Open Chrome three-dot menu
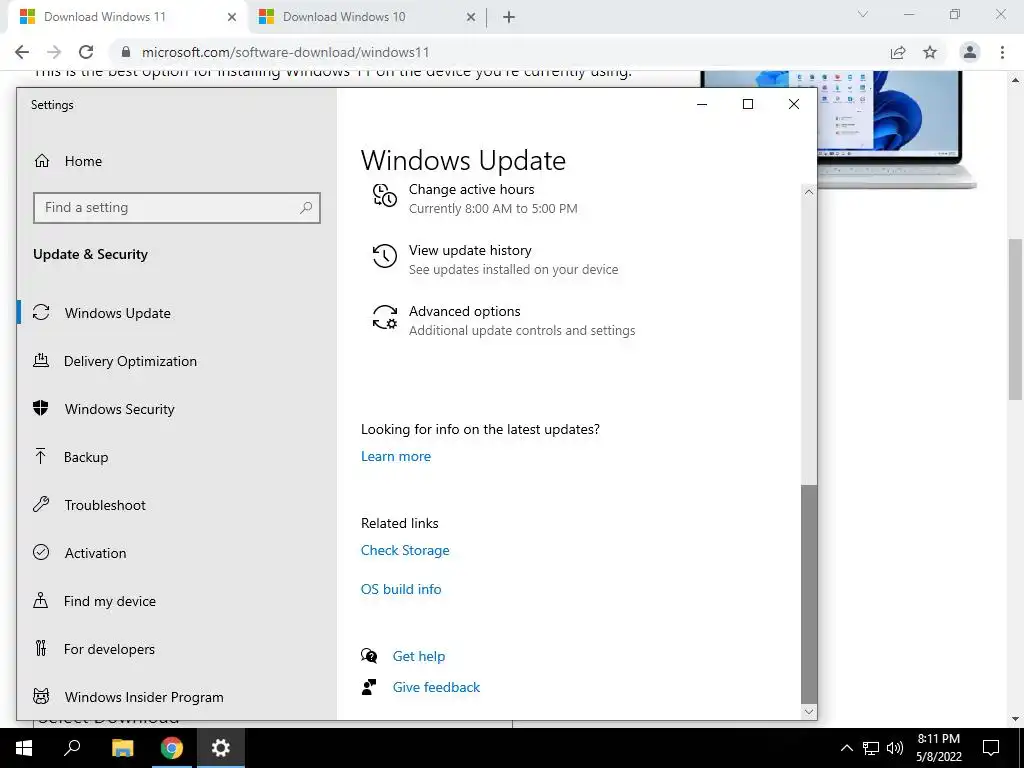 pyautogui.click(x=1002, y=52)
